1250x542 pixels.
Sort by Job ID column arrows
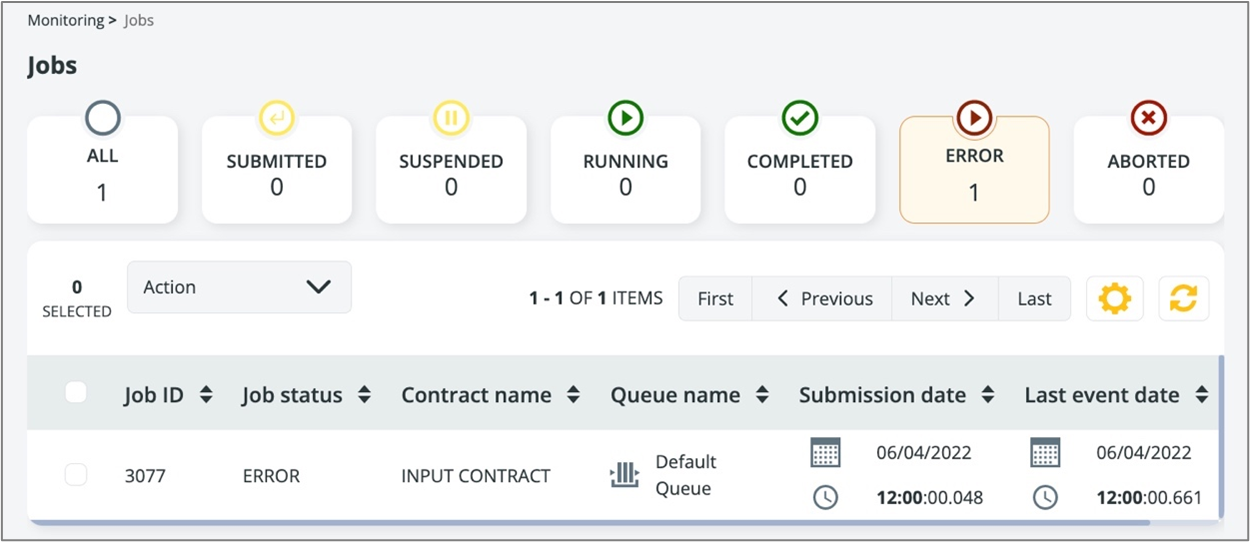point(206,395)
